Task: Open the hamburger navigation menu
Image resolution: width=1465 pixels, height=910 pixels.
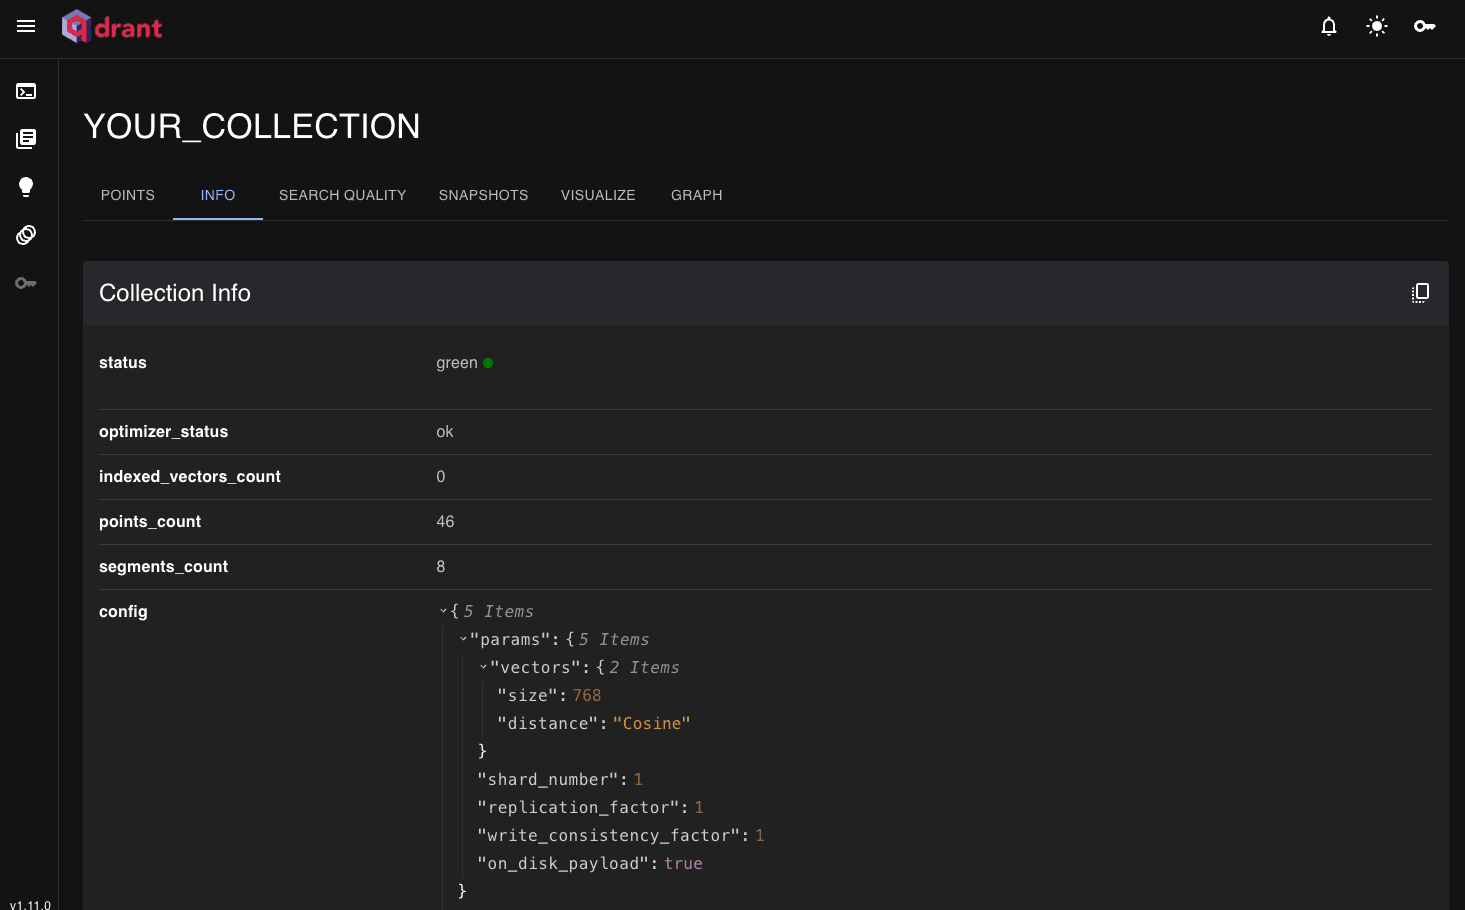Action: coord(26,27)
